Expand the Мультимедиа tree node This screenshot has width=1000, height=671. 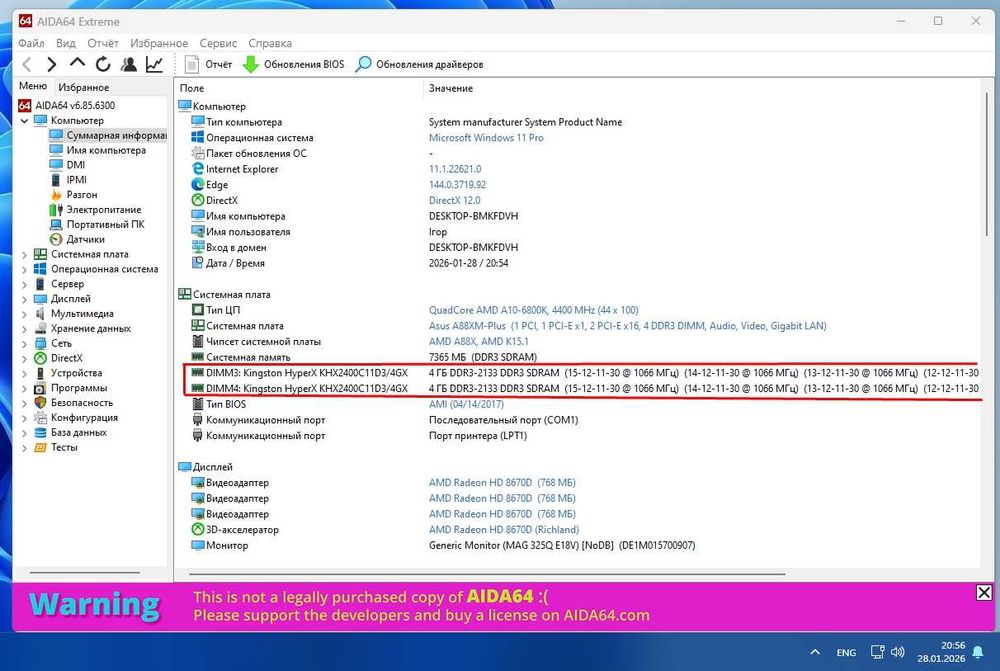(24, 314)
